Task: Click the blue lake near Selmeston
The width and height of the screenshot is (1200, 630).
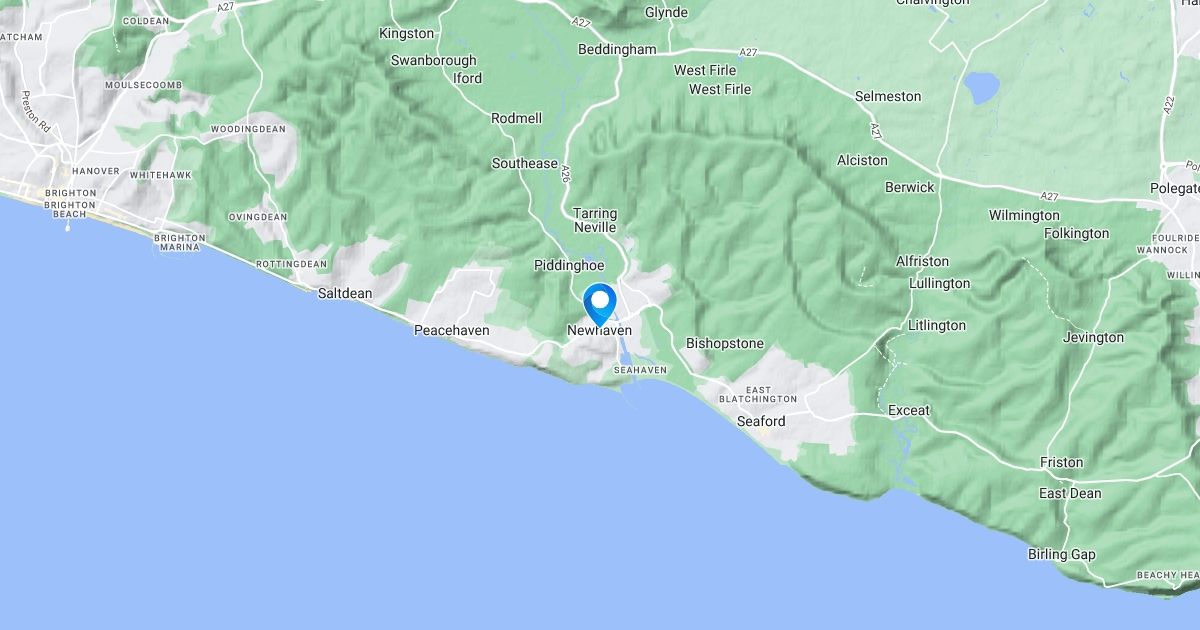Action: pyautogui.click(x=982, y=88)
